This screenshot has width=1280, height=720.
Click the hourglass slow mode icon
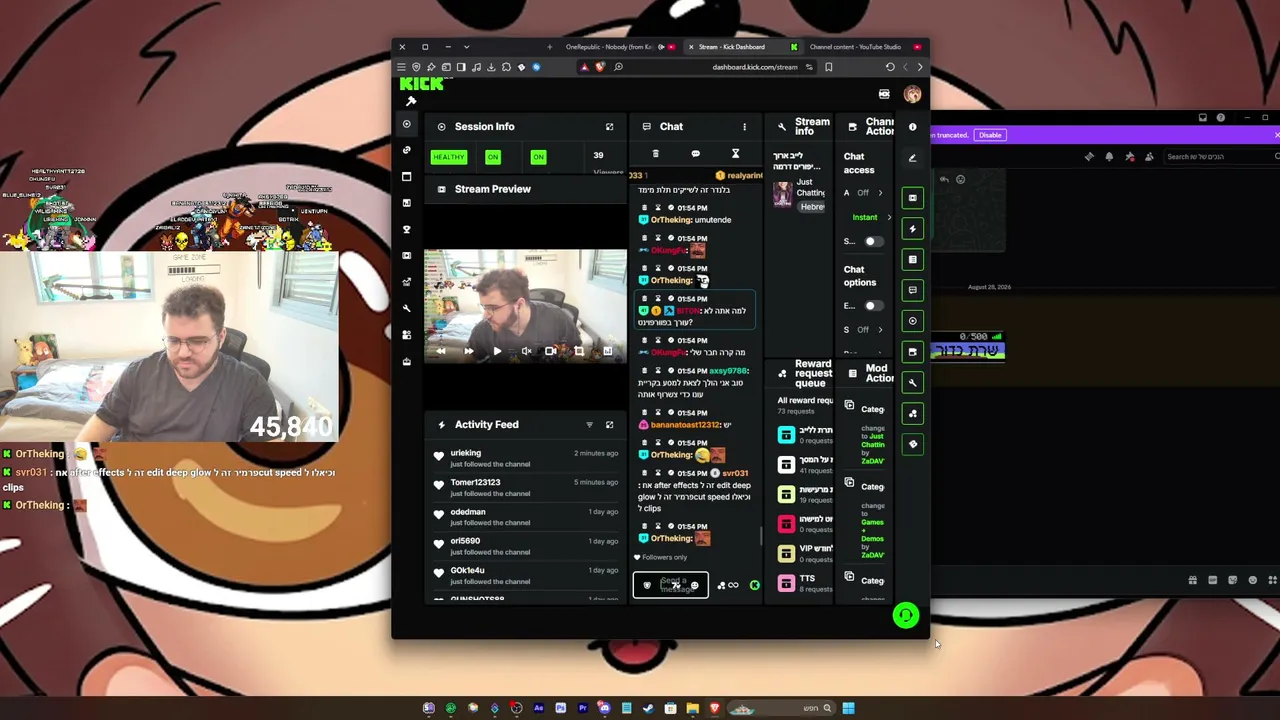[735, 154]
